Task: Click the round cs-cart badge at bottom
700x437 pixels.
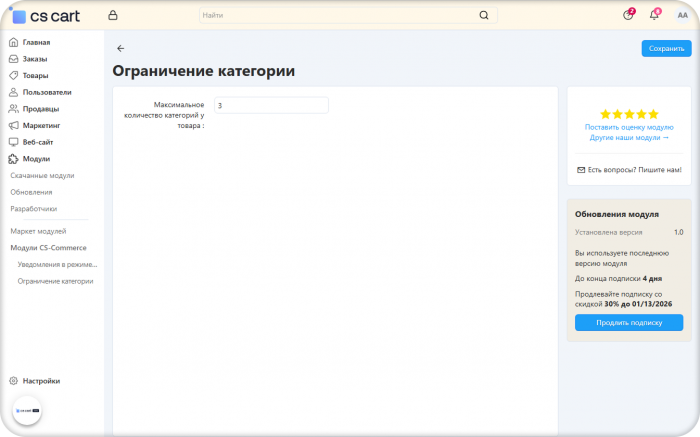Action: coord(27,411)
